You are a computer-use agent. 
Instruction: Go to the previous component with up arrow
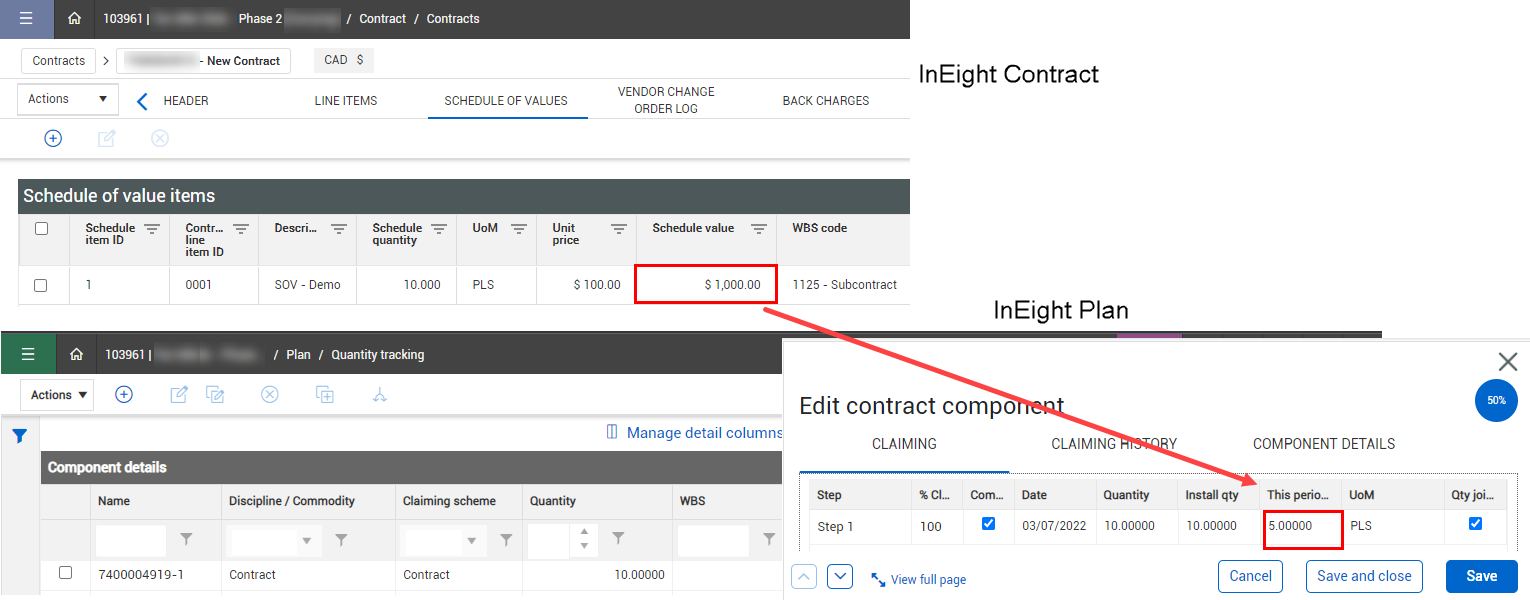click(x=805, y=576)
